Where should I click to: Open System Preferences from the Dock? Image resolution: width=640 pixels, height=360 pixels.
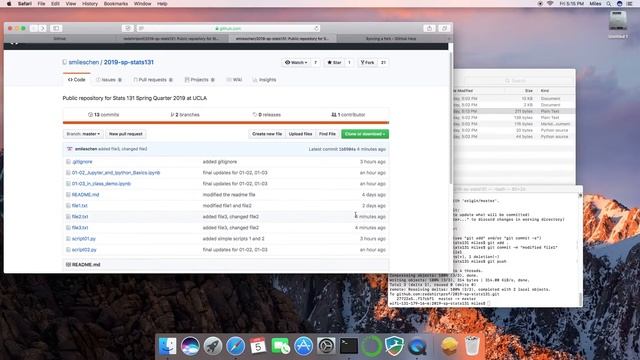(326, 346)
